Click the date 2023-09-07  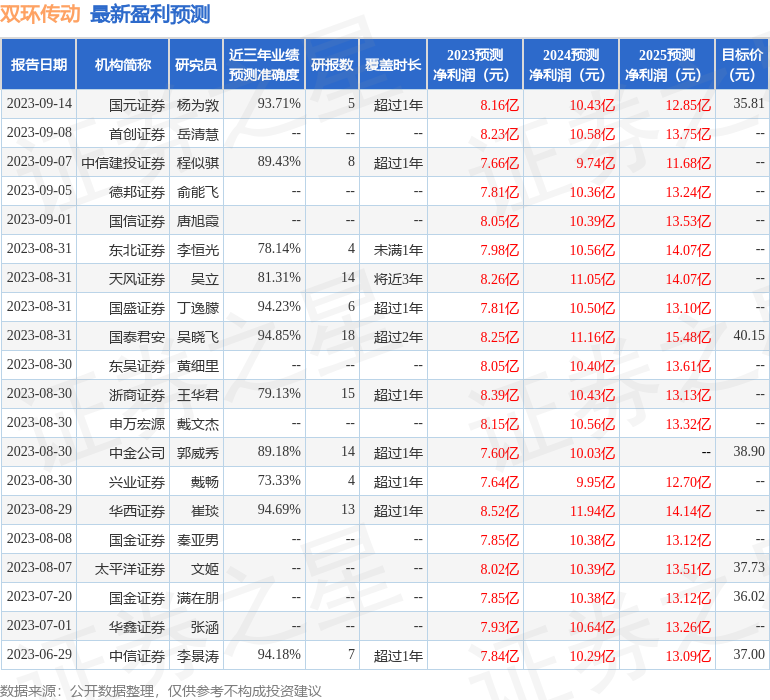pyautogui.click(x=39, y=162)
